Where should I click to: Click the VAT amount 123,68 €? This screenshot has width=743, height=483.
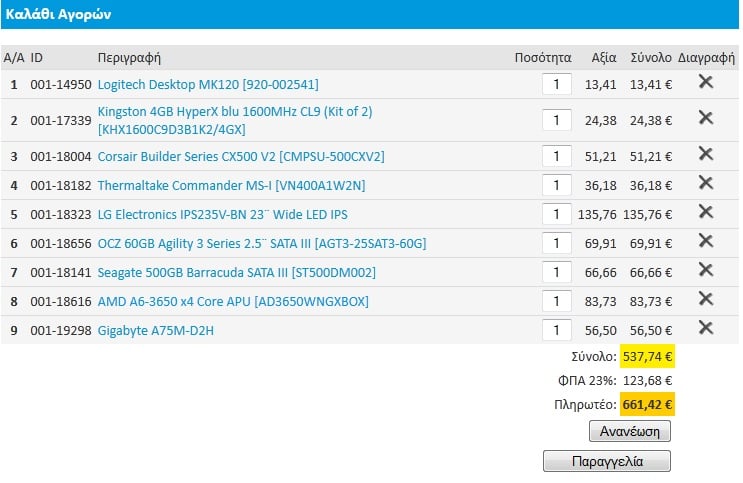point(647,381)
